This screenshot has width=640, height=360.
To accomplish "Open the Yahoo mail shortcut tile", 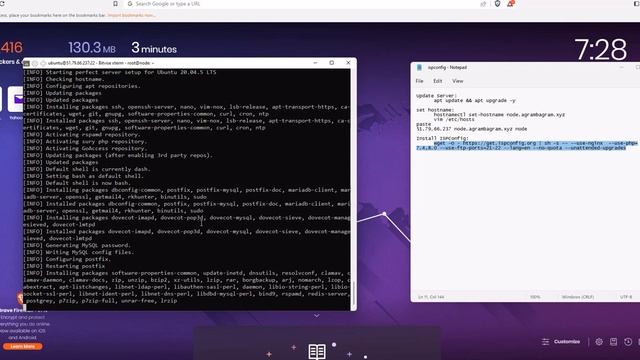I will [16, 99].
